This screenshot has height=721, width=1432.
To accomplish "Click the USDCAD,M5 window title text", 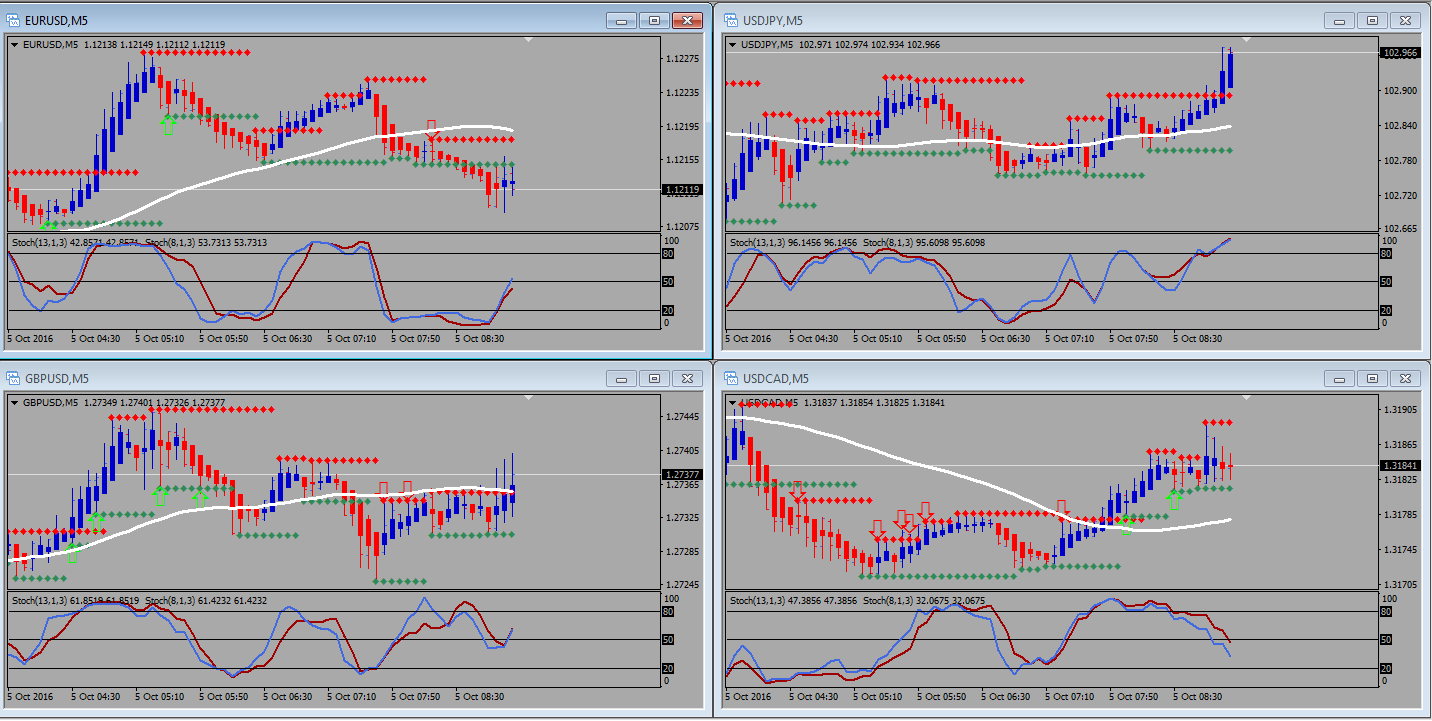I will tap(776, 378).
